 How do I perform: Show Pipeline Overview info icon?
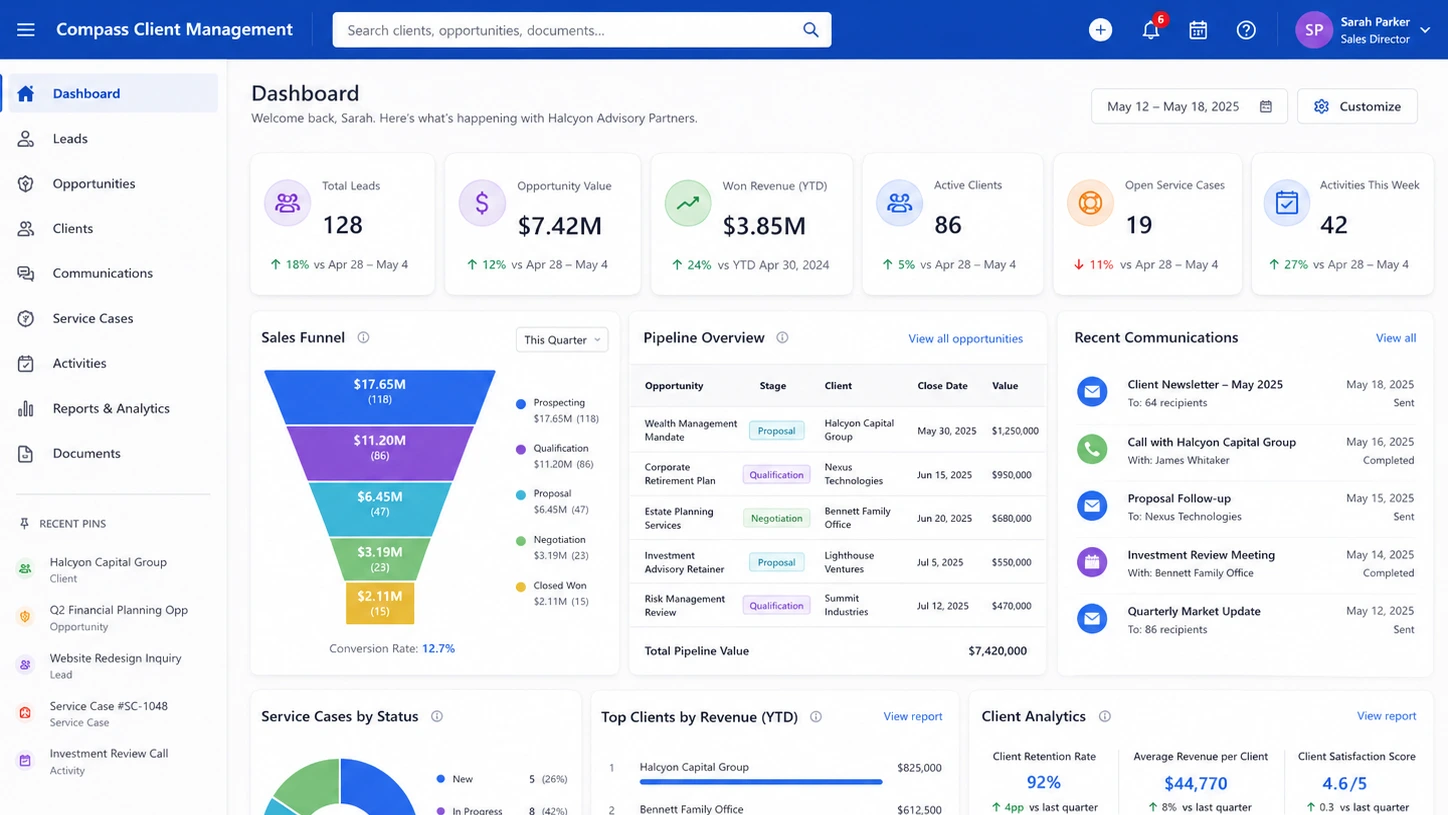click(x=782, y=338)
